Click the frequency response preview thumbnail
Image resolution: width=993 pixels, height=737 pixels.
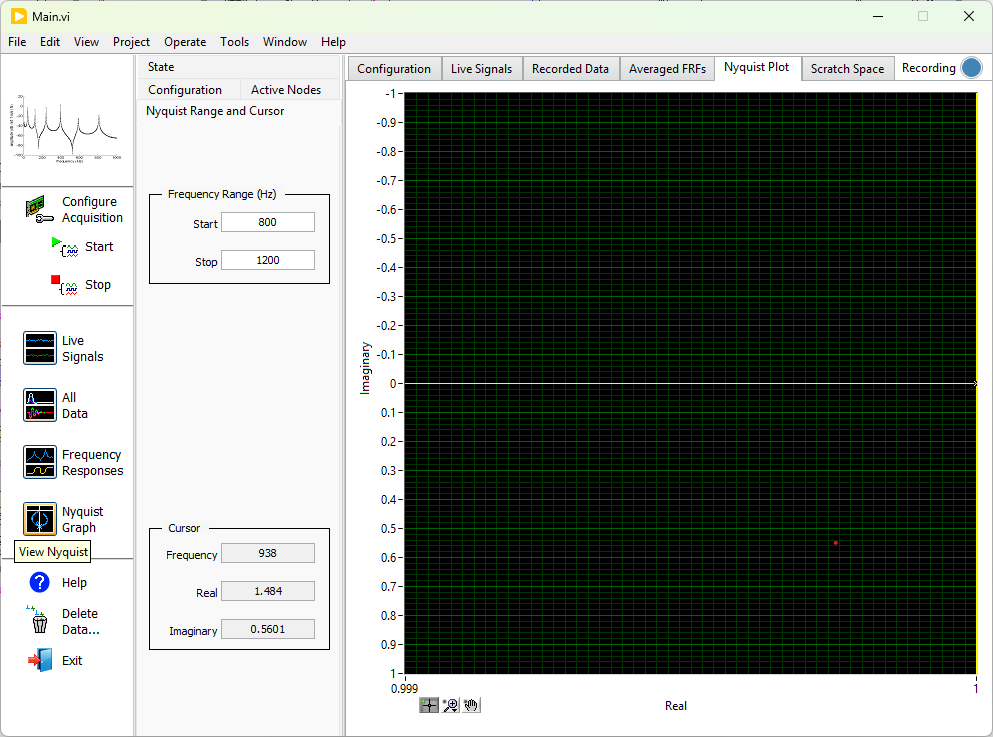click(66, 129)
